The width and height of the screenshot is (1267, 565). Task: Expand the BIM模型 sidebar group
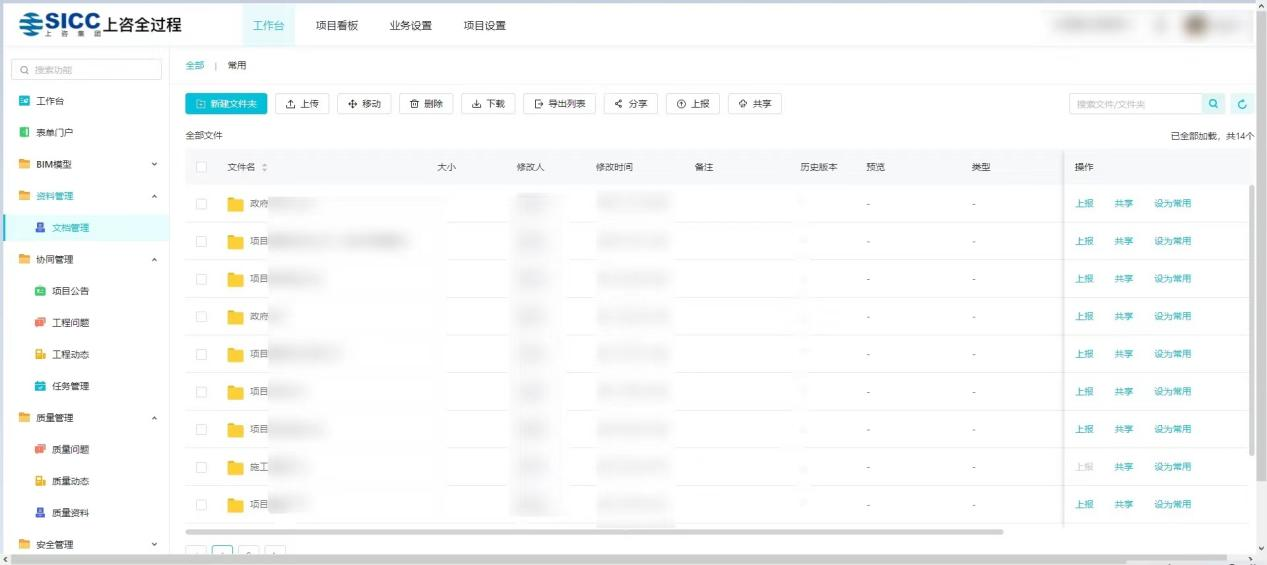154,164
